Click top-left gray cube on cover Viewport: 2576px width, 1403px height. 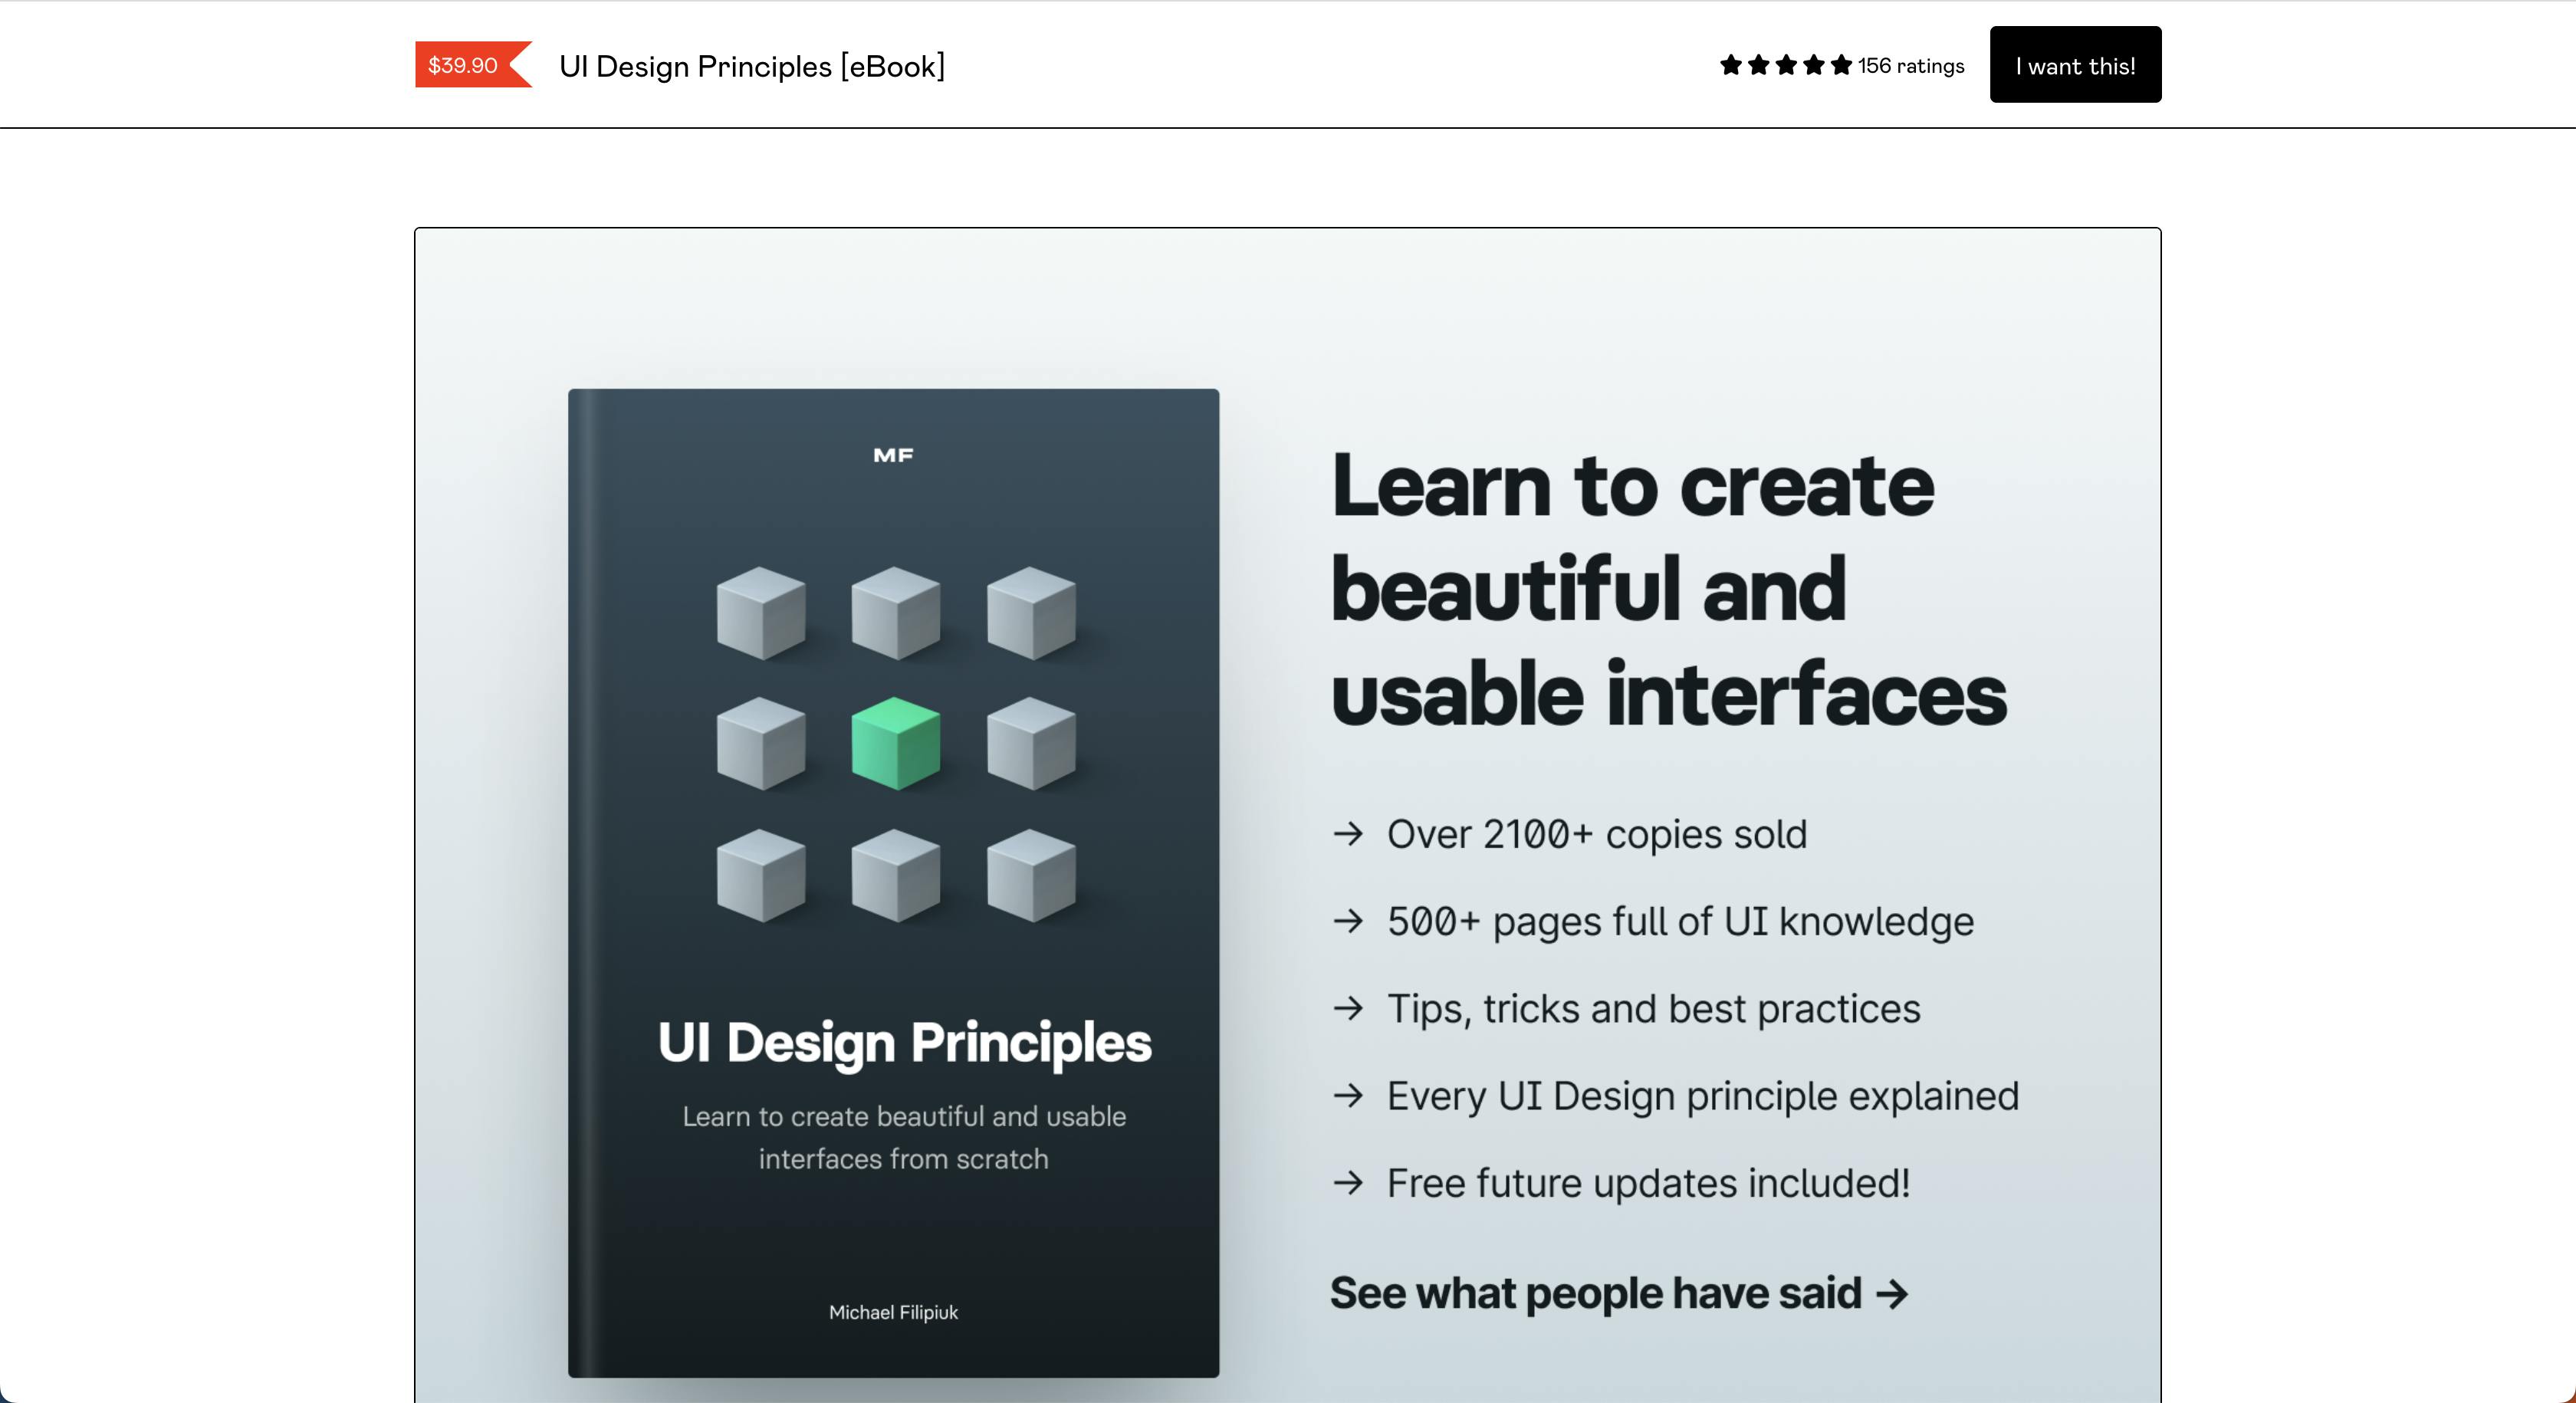761,613
